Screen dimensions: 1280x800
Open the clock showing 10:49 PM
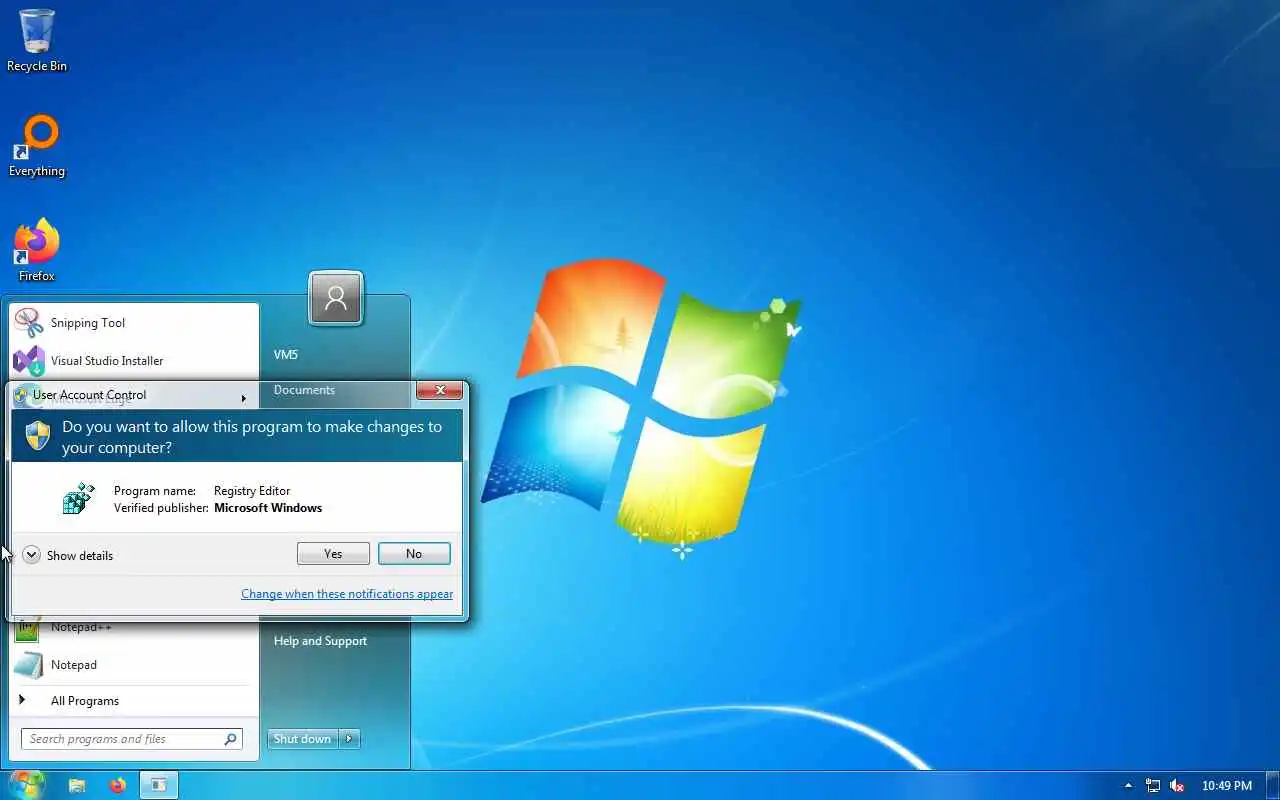tap(1227, 786)
